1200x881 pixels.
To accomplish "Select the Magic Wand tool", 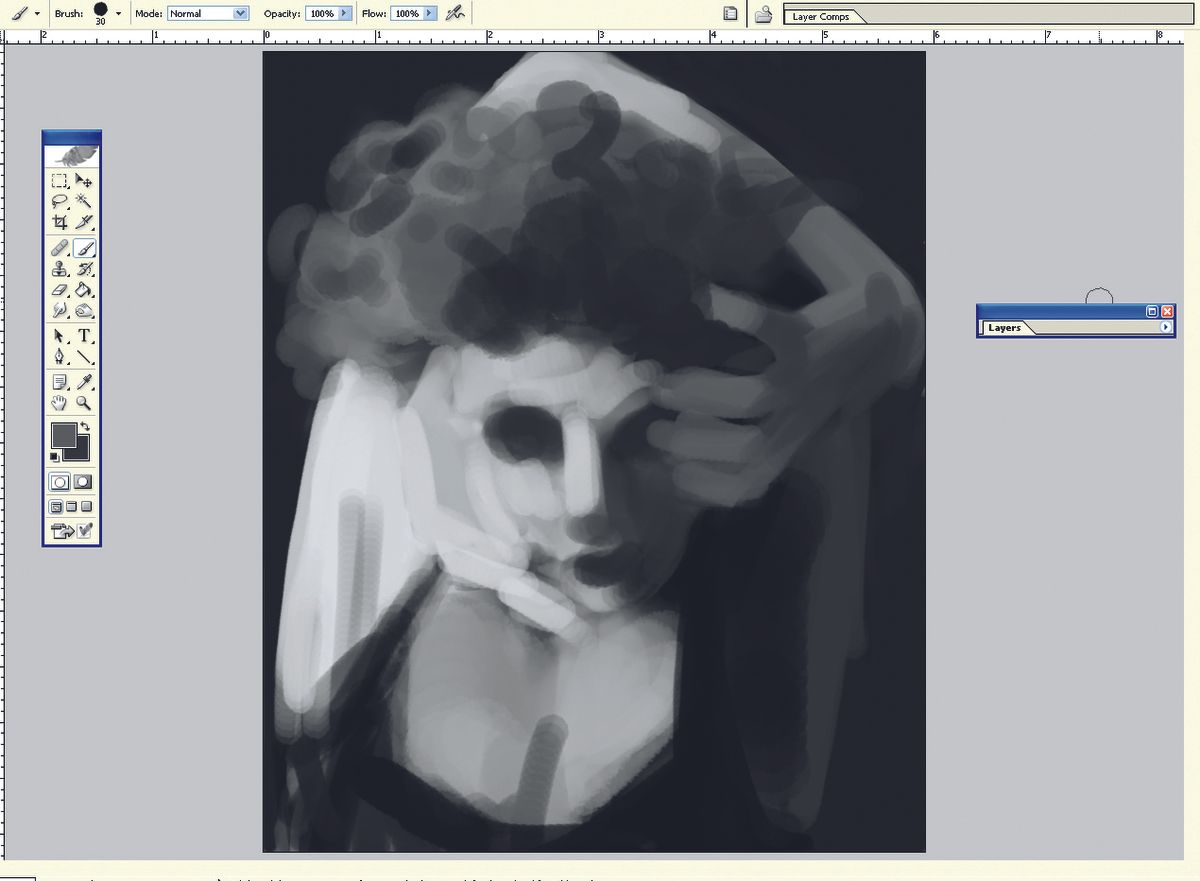I will (x=85, y=201).
